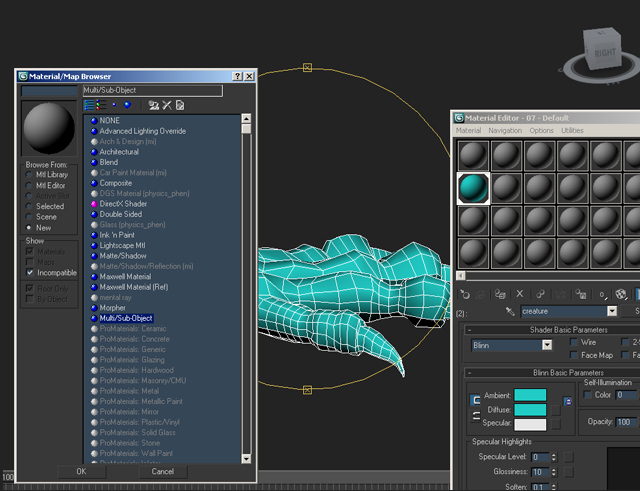Viewport: 640px width, 491px height.
Task: Toggle lower Diffuse-Specular lock button
Action: [476, 416]
